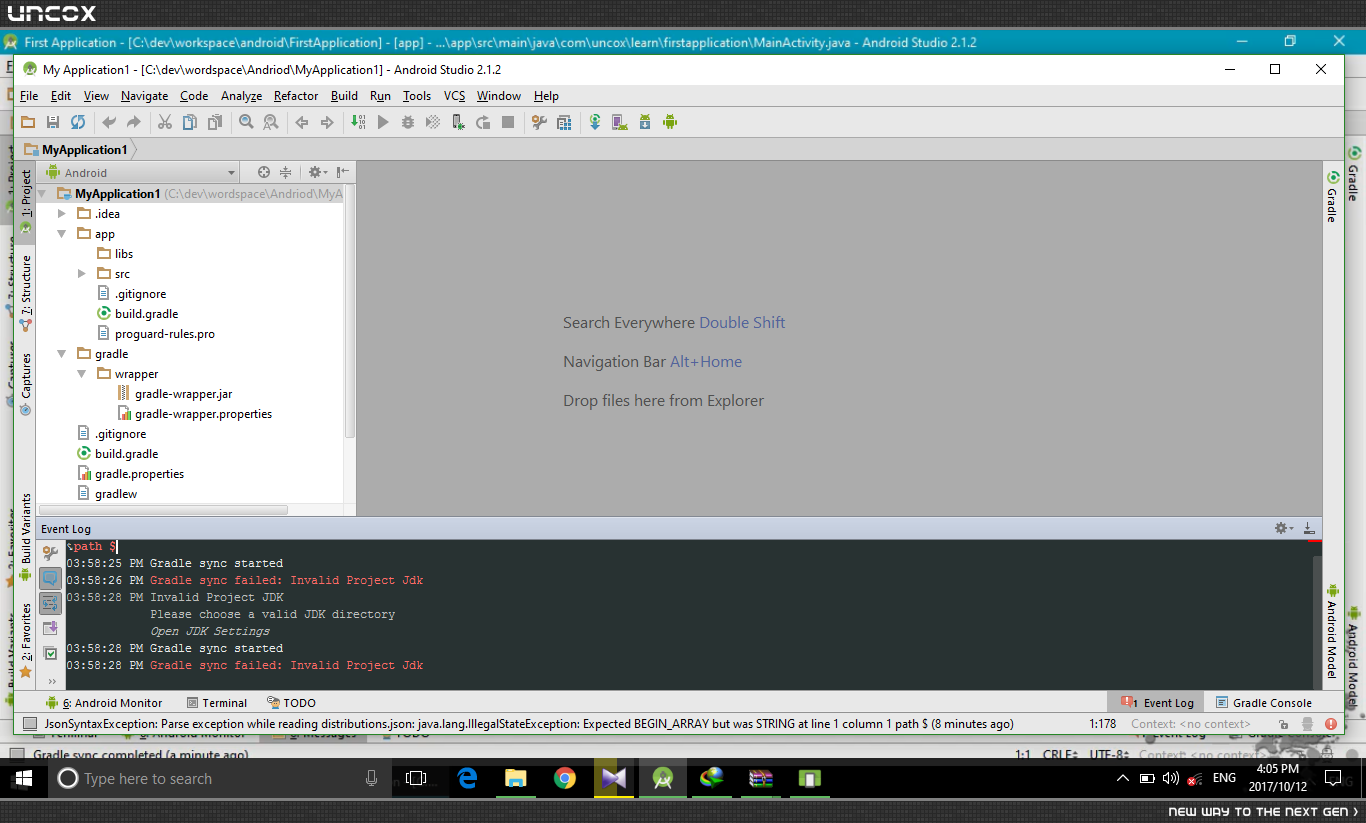Click the Save All floppy disk icon

53,122
